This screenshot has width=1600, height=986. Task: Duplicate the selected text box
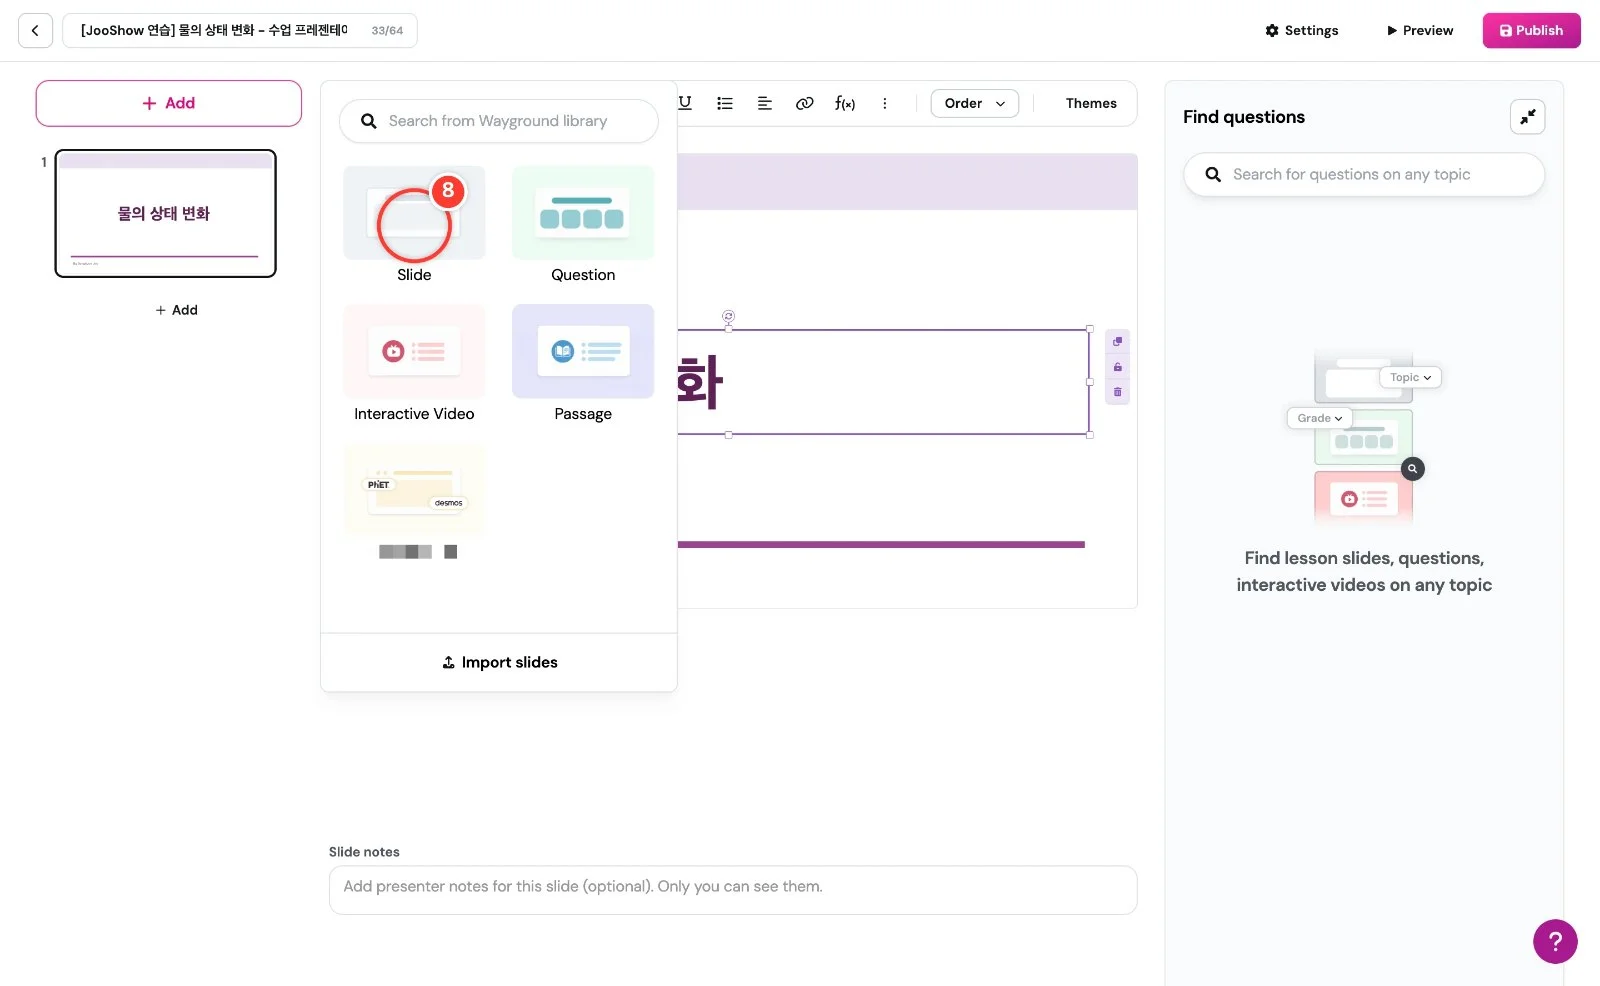click(1118, 342)
